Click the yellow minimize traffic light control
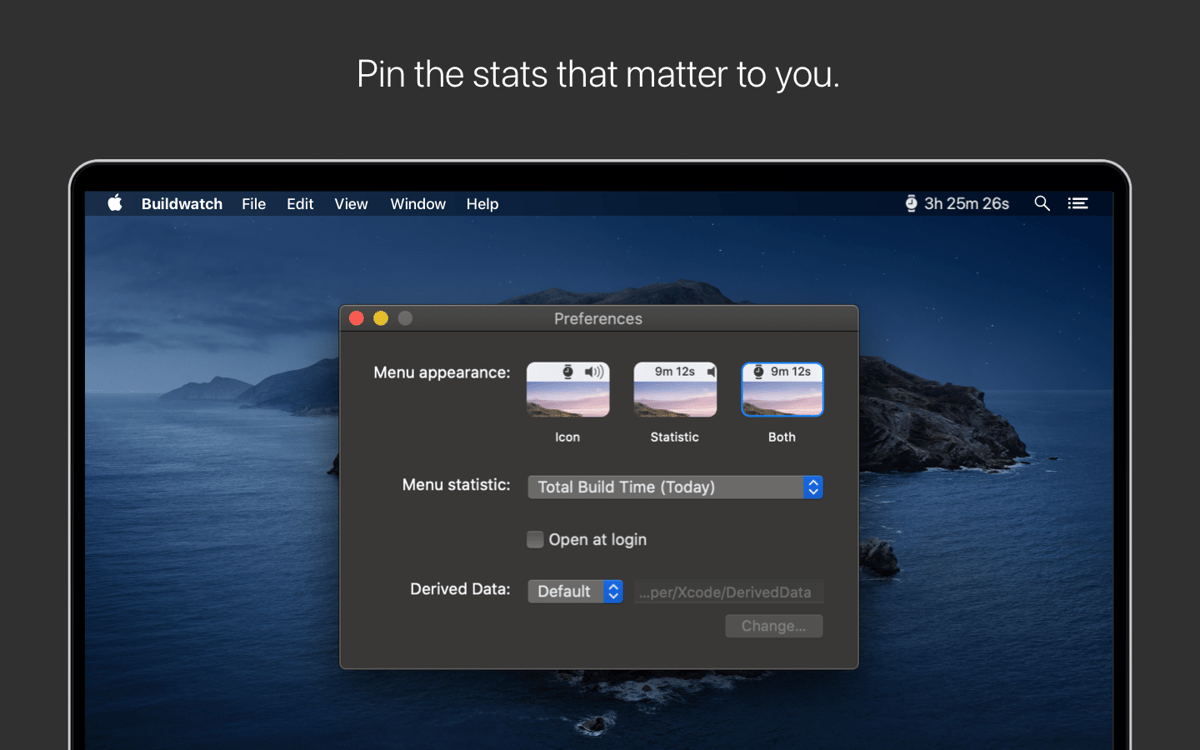Image resolution: width=1200 pixels, height=750 pixels. 380,318
